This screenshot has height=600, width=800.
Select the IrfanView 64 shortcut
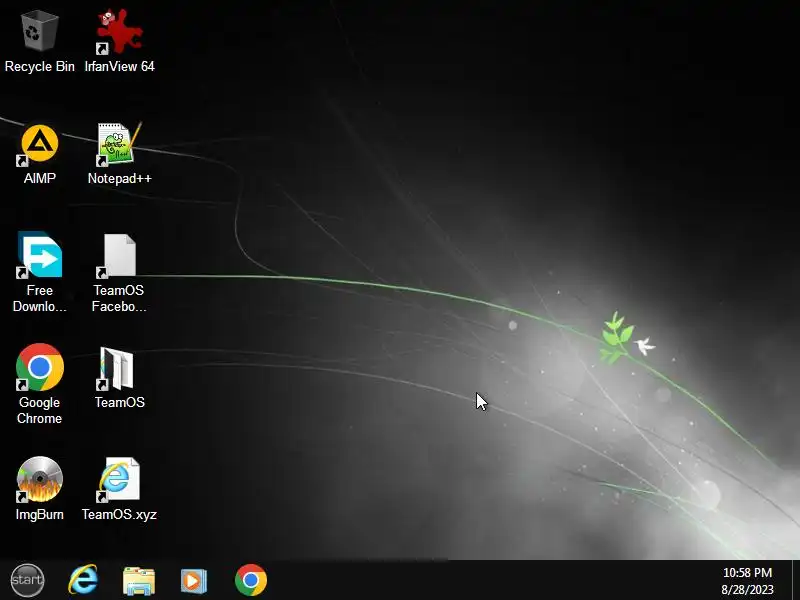pyautogui.click(x=119, y=41)
